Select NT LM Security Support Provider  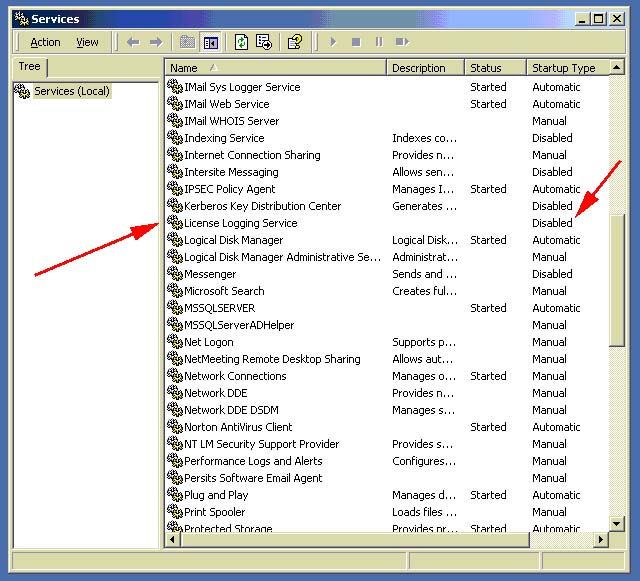pos(262,444)
